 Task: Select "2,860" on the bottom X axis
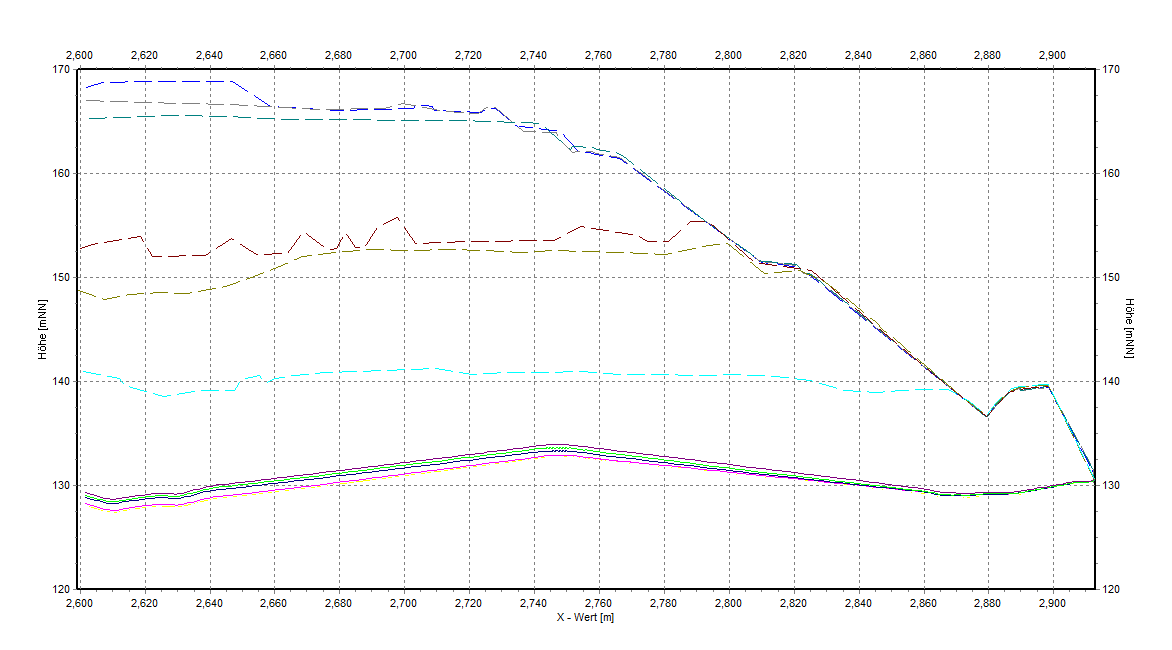pyautogui.click(x=924, y=603)
